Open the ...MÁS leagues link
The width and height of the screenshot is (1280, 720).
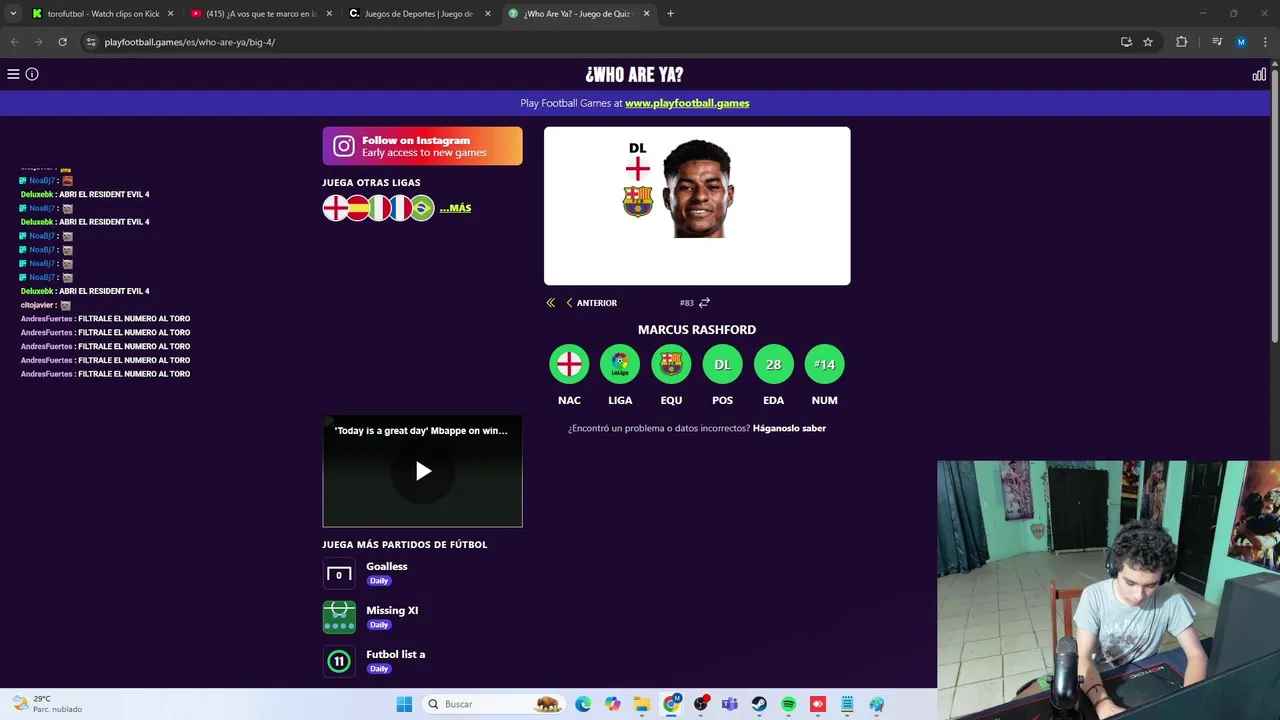pos(455,208)
